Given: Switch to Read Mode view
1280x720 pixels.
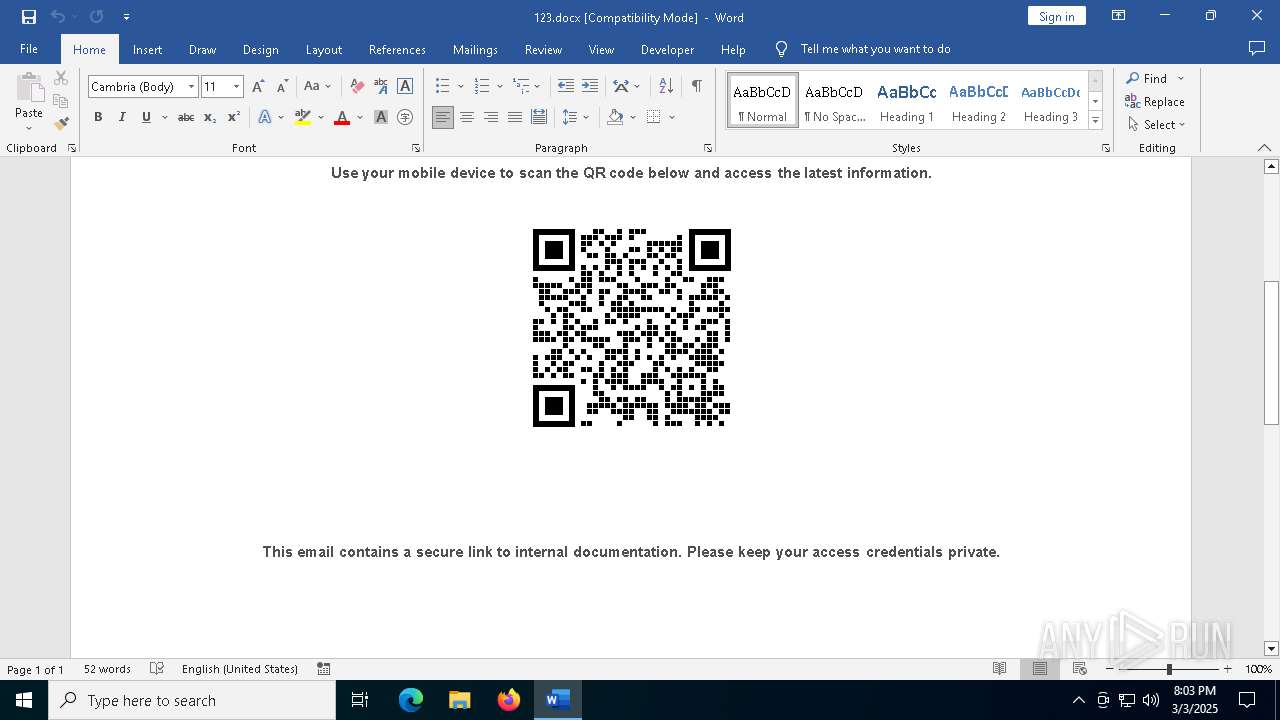Looking at the screenshot, I should coord(999,669).
